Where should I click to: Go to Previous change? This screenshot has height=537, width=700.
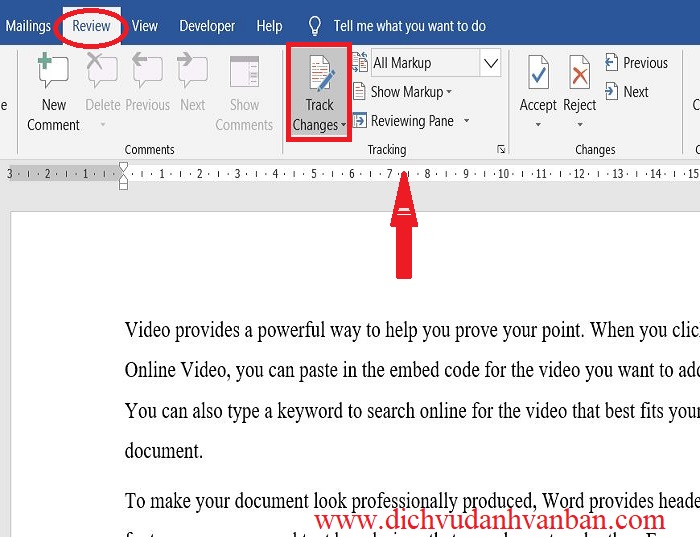pos(636,62)
